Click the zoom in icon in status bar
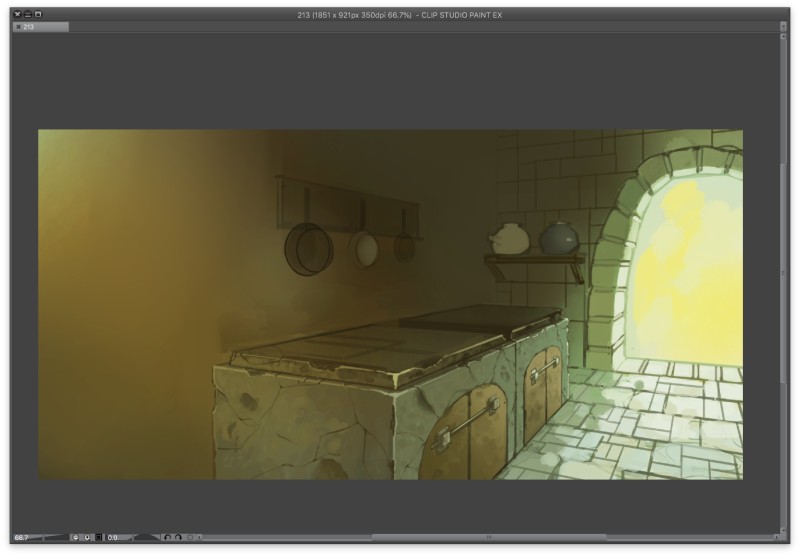The image size is (800, 556). tap(87, 537)
